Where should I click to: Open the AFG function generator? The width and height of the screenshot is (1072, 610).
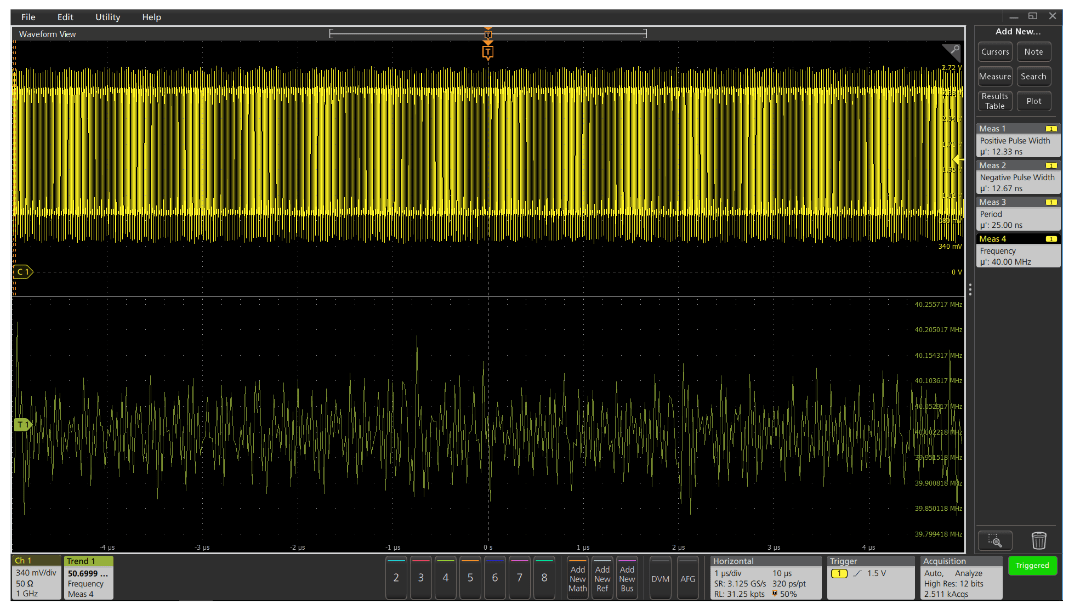tap(688, 578)
